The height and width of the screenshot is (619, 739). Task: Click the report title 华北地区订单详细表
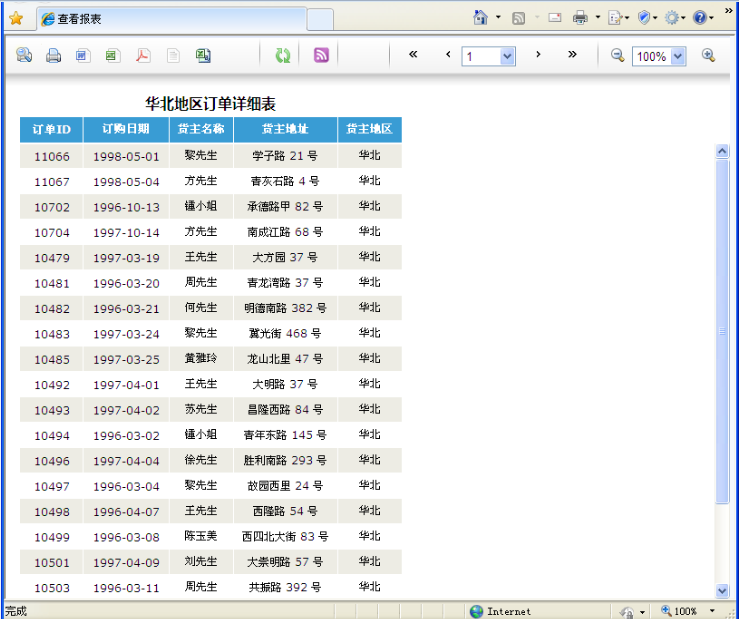tap(210, 104)
